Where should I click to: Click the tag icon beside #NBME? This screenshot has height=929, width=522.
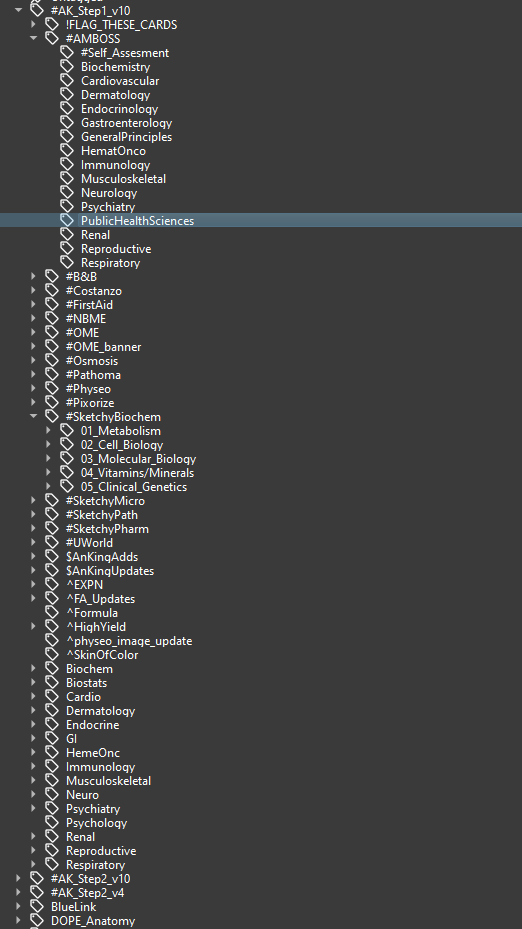pyautogui.click(x=52, y=319)
